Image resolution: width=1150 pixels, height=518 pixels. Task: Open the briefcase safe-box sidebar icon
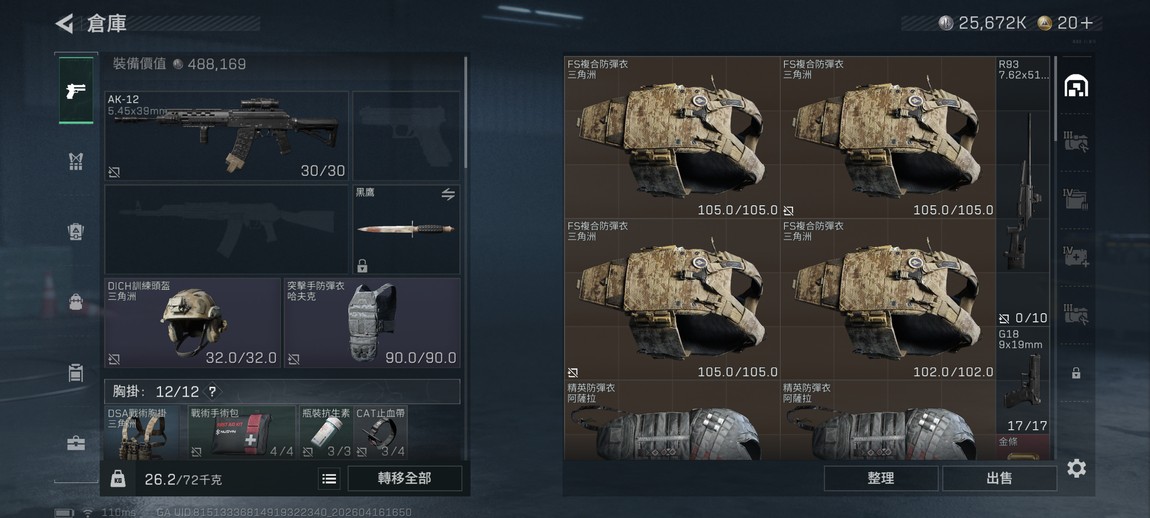(x=76, y=443)
